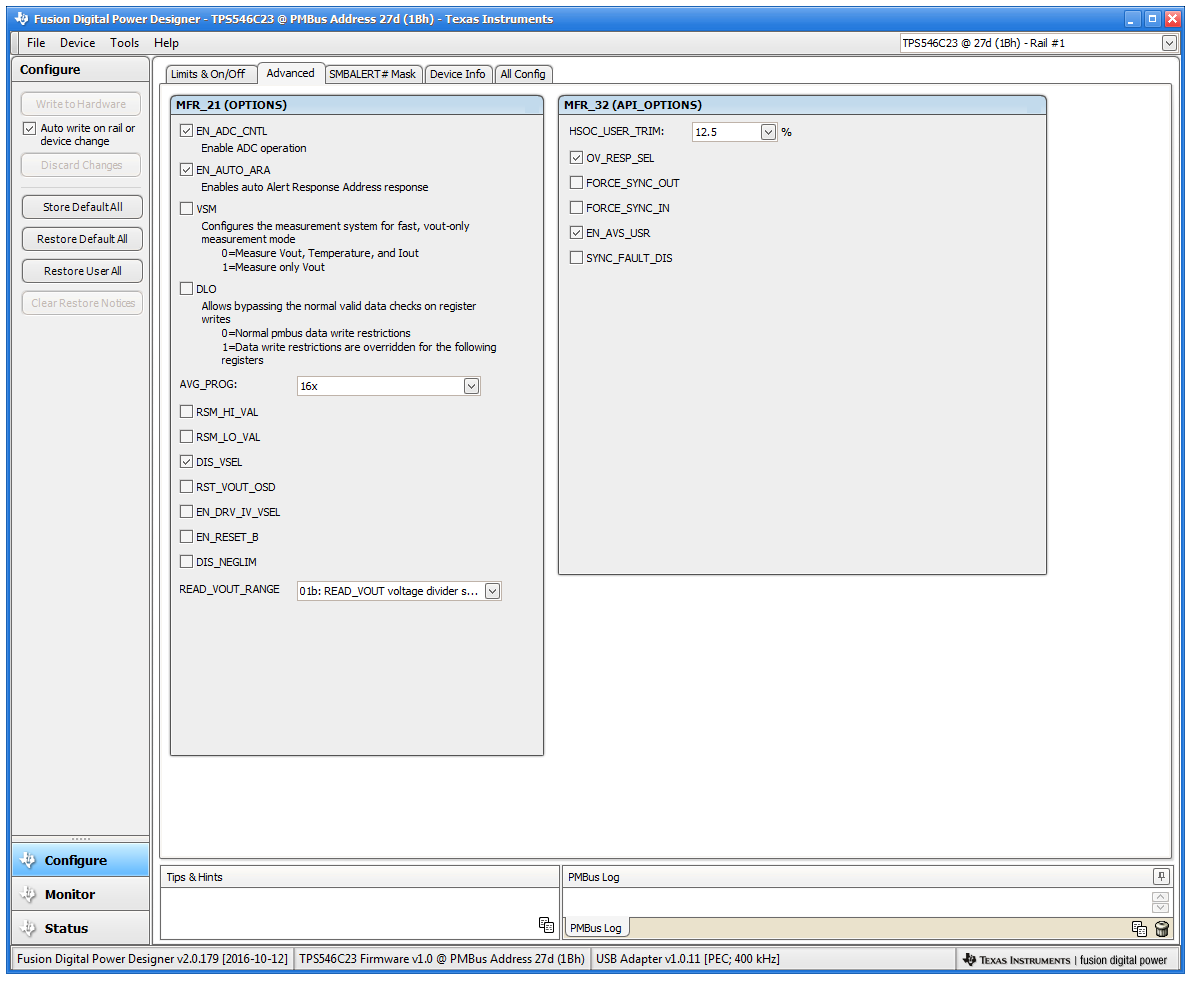Check the FORCE_SYNC_OUT option
The width and height of the screenshot is (1189, 983).
click(x=577, y=182)
